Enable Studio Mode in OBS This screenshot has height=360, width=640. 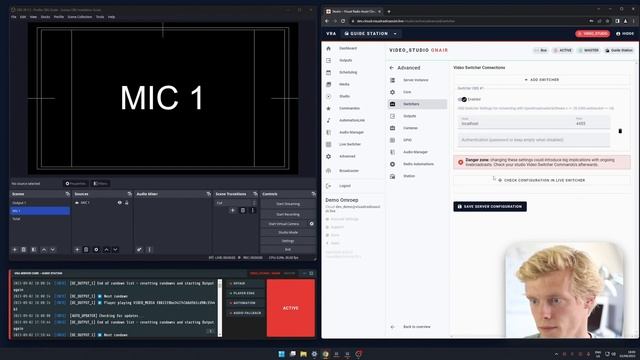[288, 232]
